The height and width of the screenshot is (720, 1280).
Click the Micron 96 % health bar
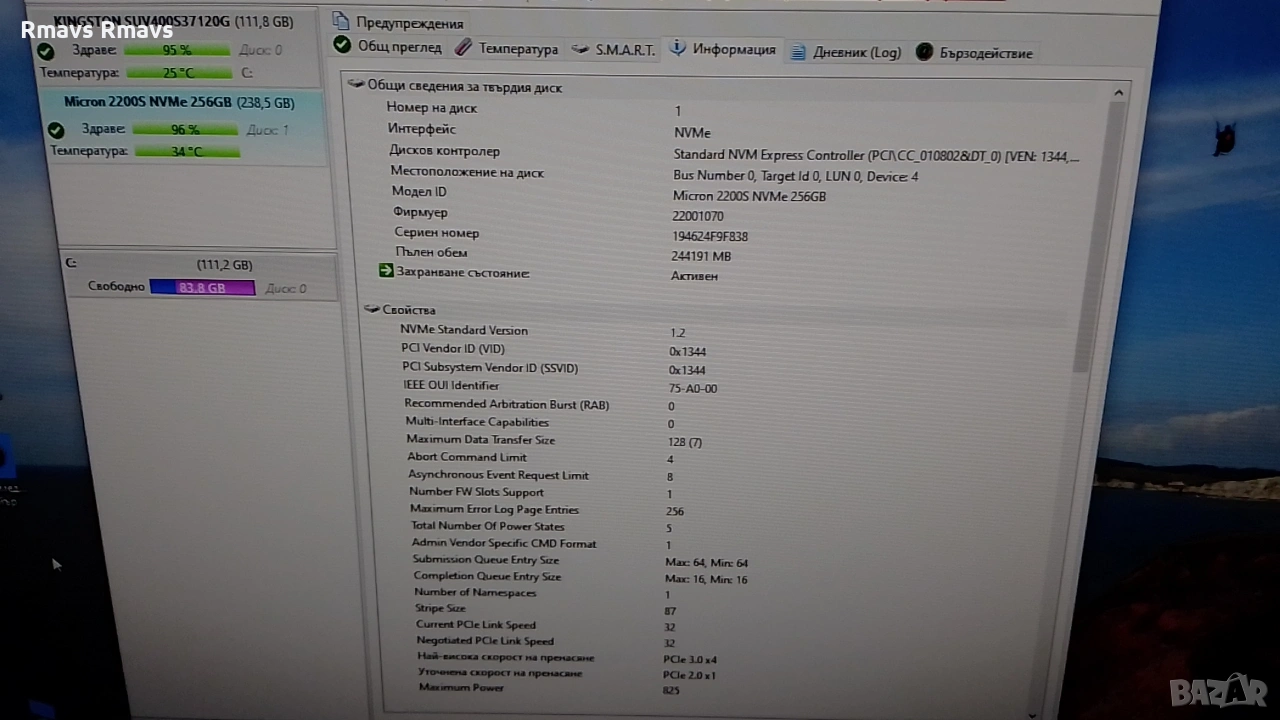point(185,129)
